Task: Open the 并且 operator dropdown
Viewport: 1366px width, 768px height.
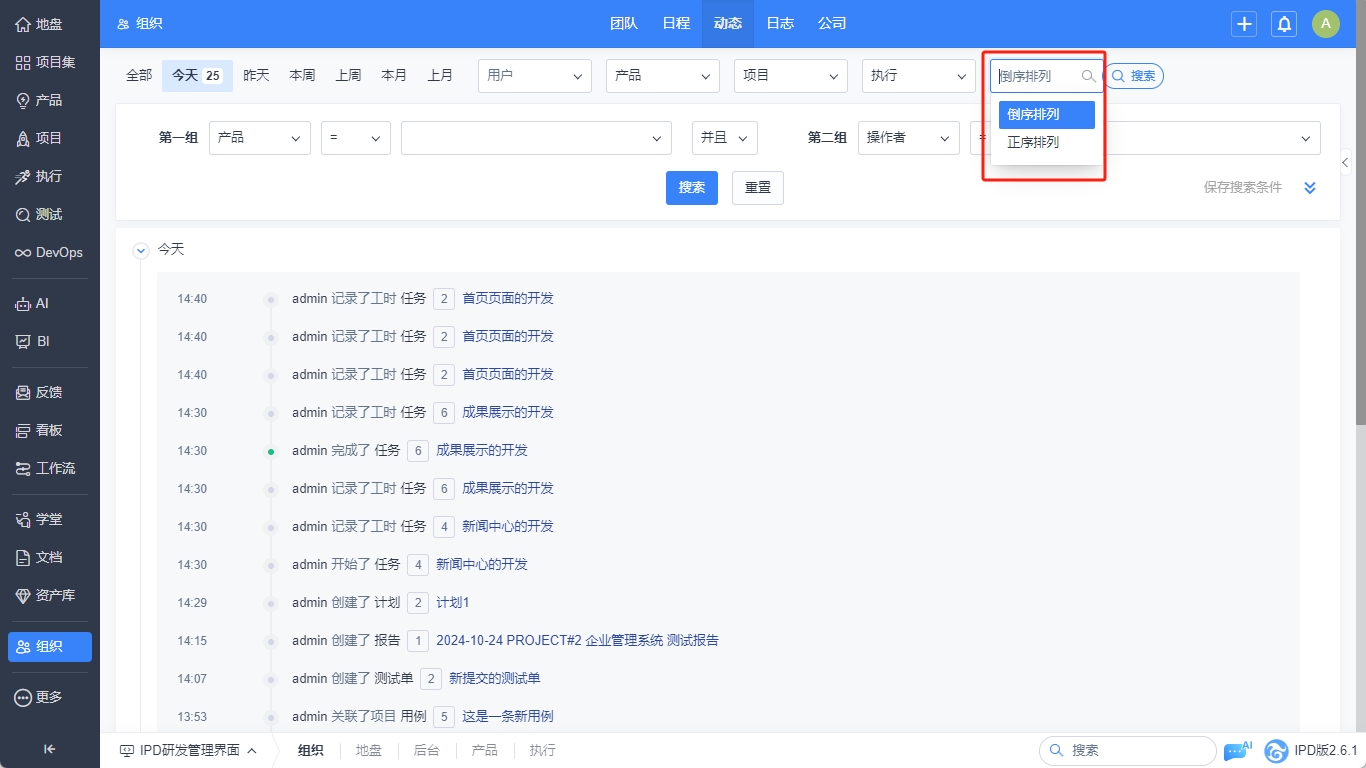Action: [724, 138]
